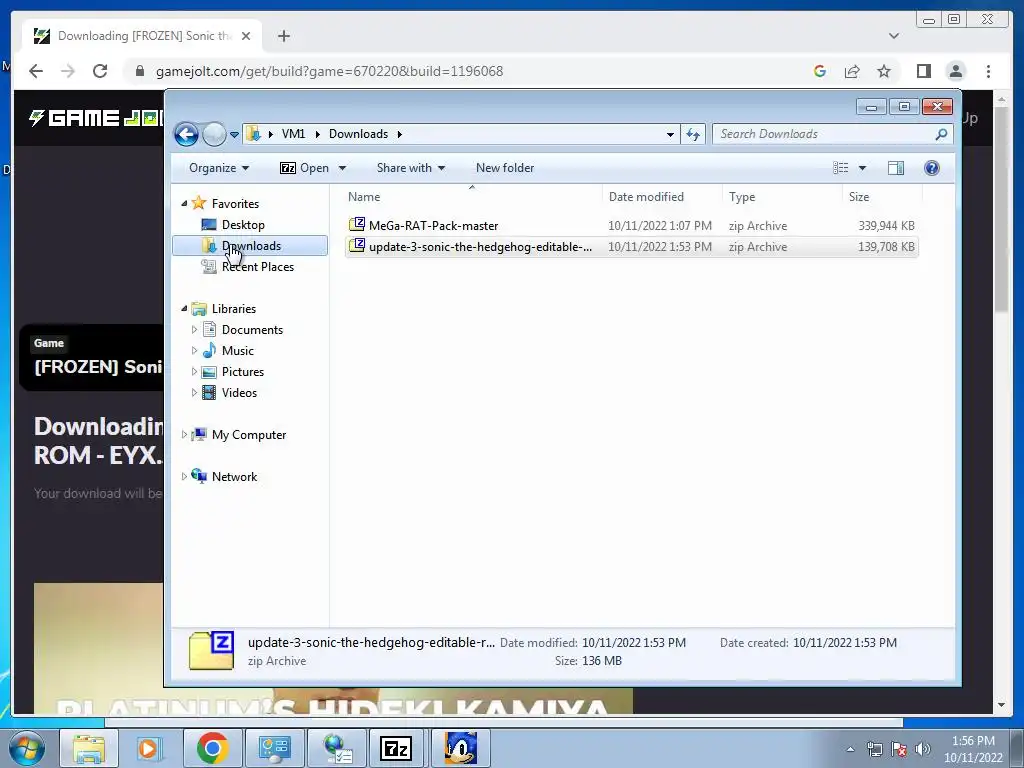Select update-3-sonic-the-hedgehog-editable zip file

(x=632, y=247)
